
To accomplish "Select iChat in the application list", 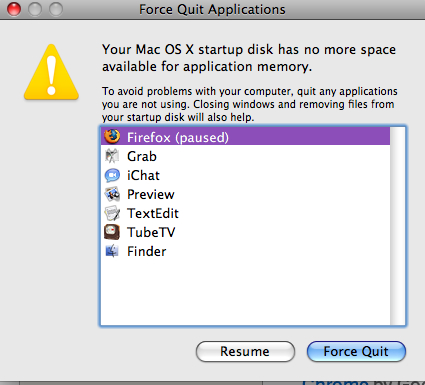I will tap(245, 175).
